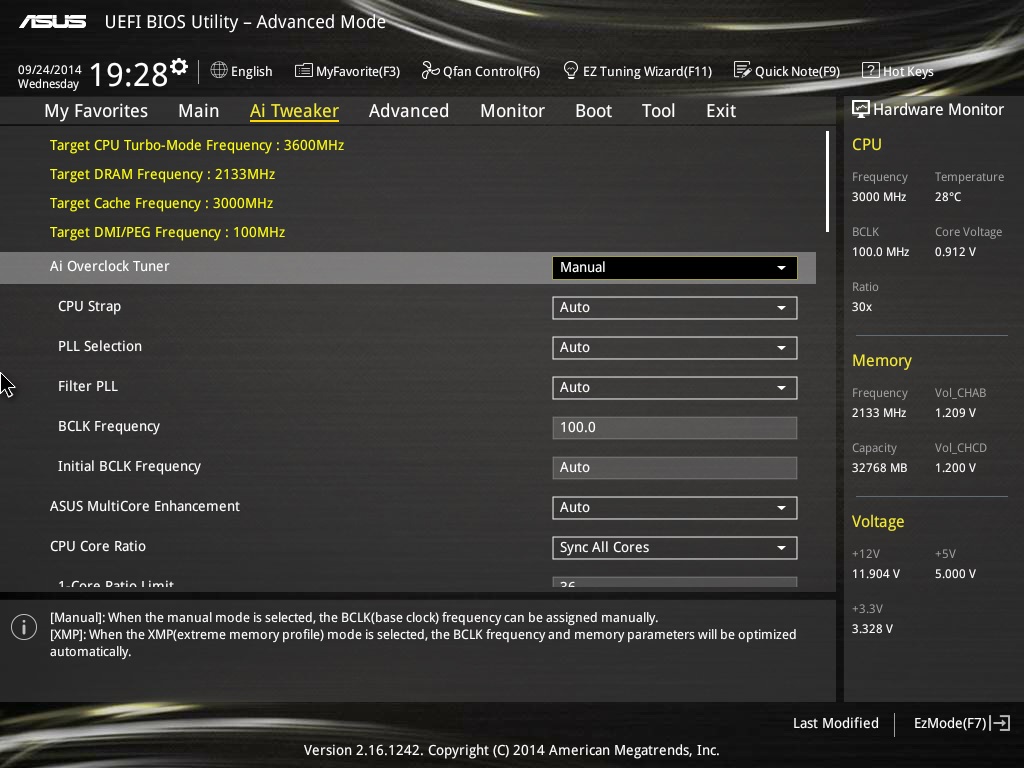Click the EZ Tuning Wizard lightbulb icon
Screen dimensions: 1024x768
(x=570, y=70)
